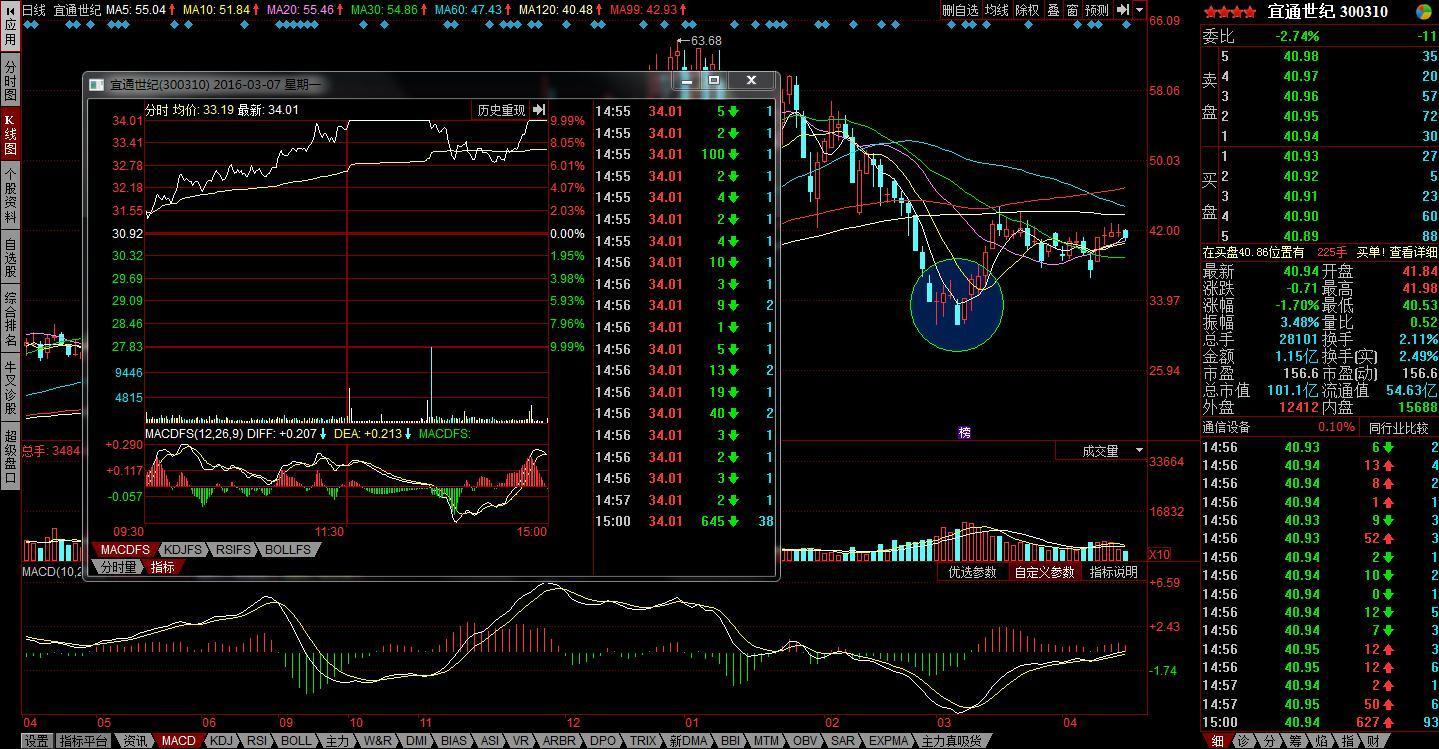
Task: Select KDJFS tab in popup
Action: [183, 550]
